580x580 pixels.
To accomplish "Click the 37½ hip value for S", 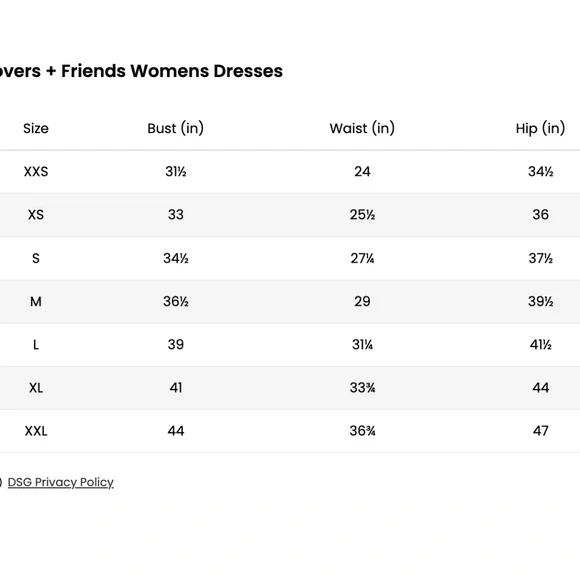I will [x=540, y=258].
